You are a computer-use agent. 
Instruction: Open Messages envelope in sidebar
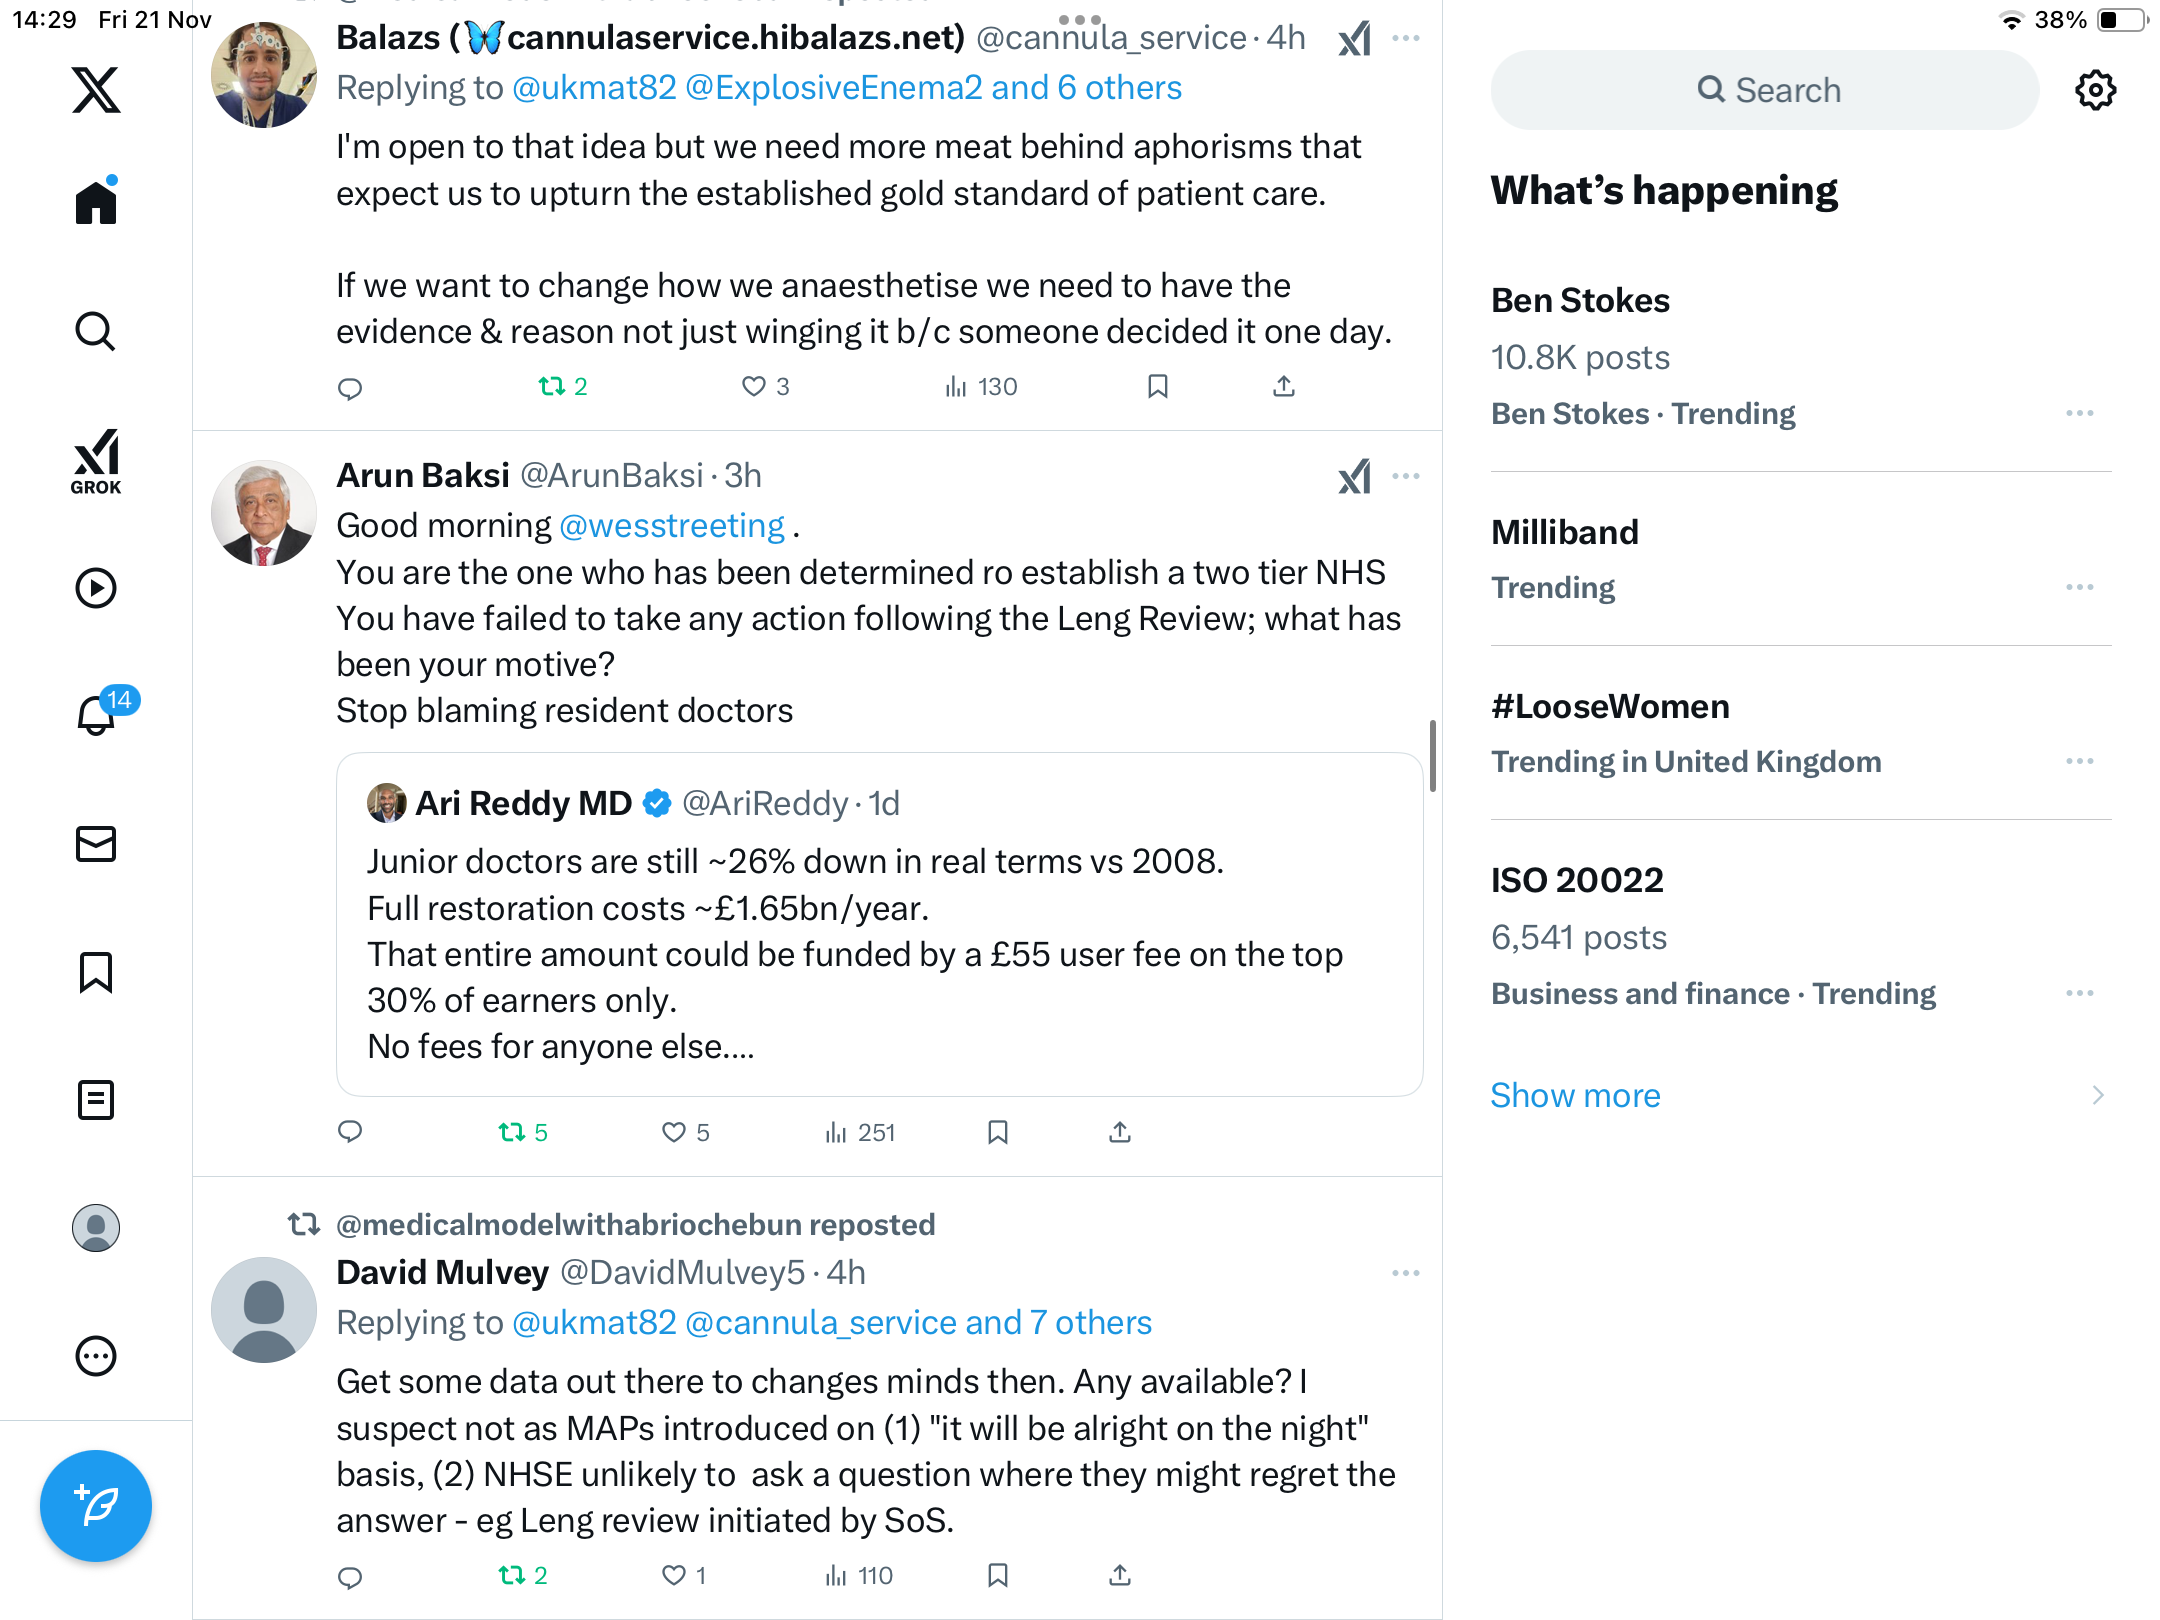(x=96, y=844)
